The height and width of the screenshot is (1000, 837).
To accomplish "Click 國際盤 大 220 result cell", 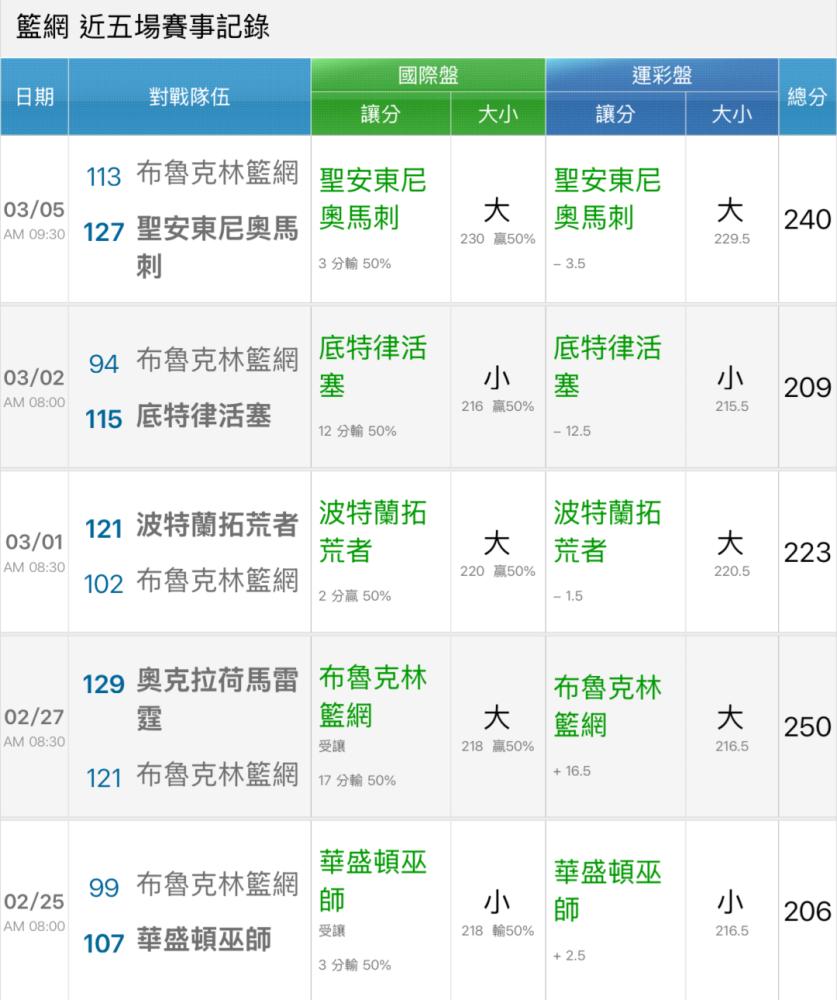I will coord(498,554).
